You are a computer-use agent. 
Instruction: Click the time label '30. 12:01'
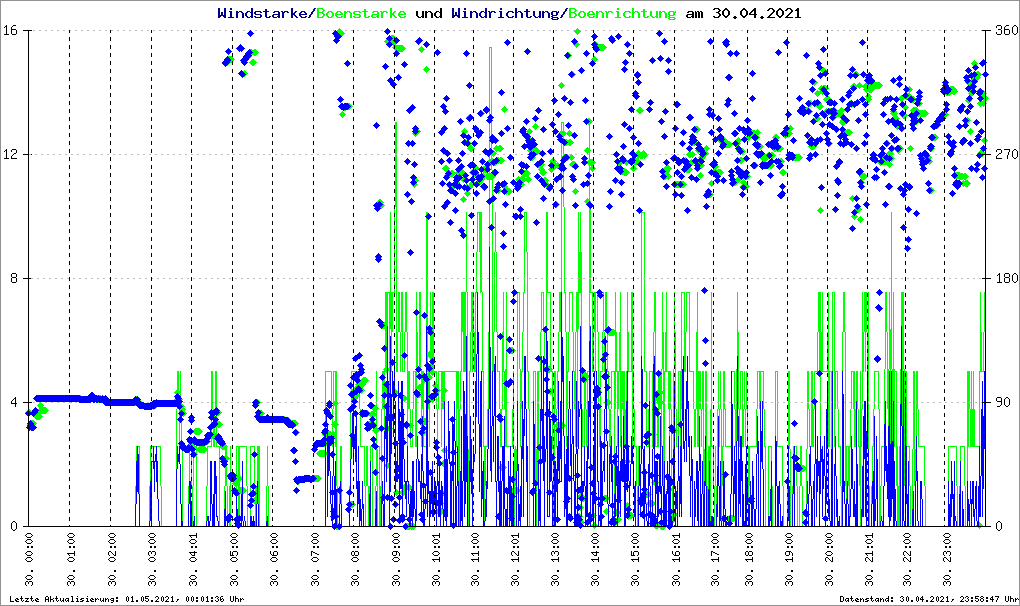(x=515, y=559)
